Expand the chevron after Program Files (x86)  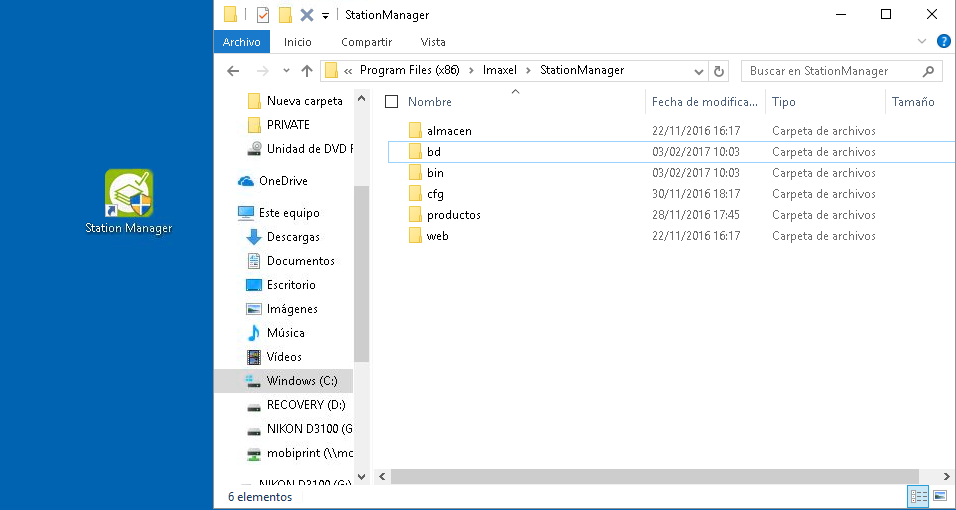point(471,71)
